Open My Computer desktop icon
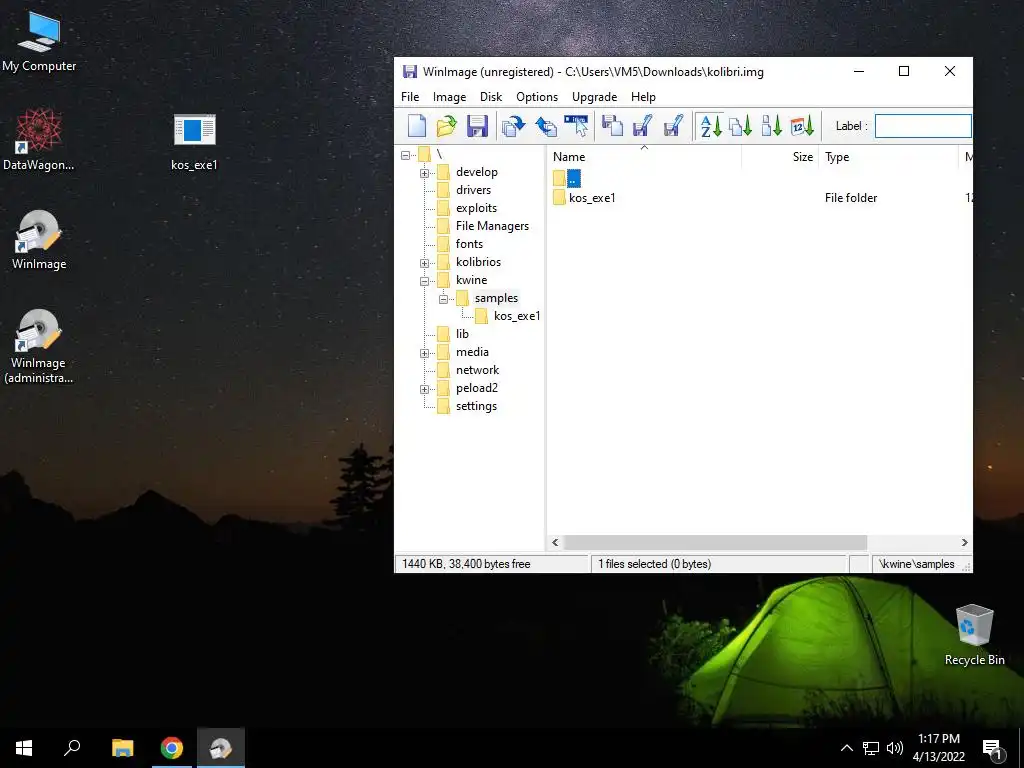 39,40
